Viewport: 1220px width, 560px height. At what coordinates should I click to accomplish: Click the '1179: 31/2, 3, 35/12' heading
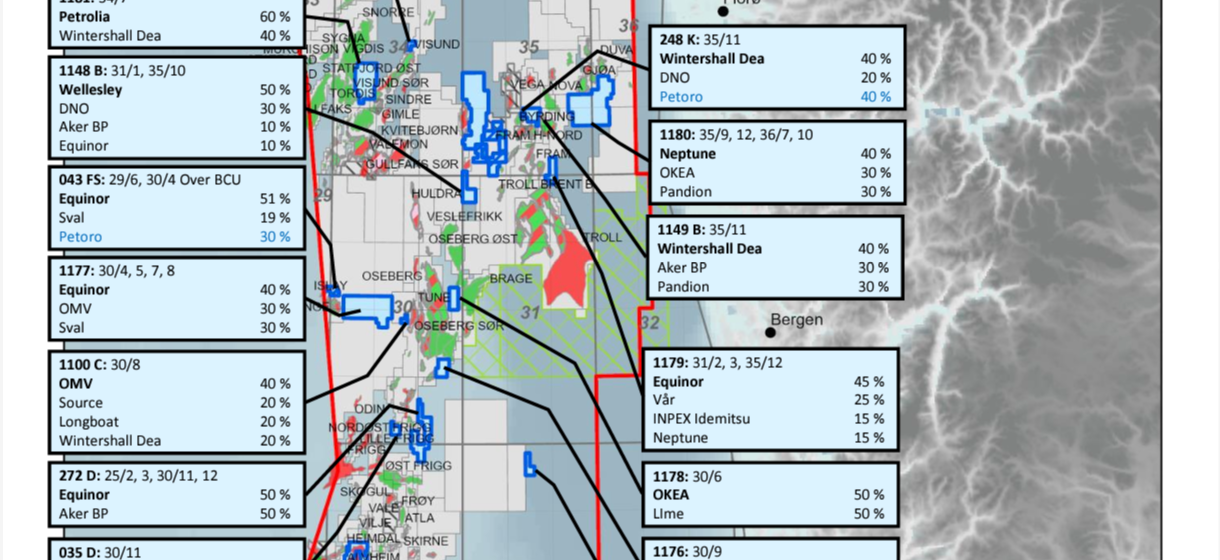pos(719,362)
